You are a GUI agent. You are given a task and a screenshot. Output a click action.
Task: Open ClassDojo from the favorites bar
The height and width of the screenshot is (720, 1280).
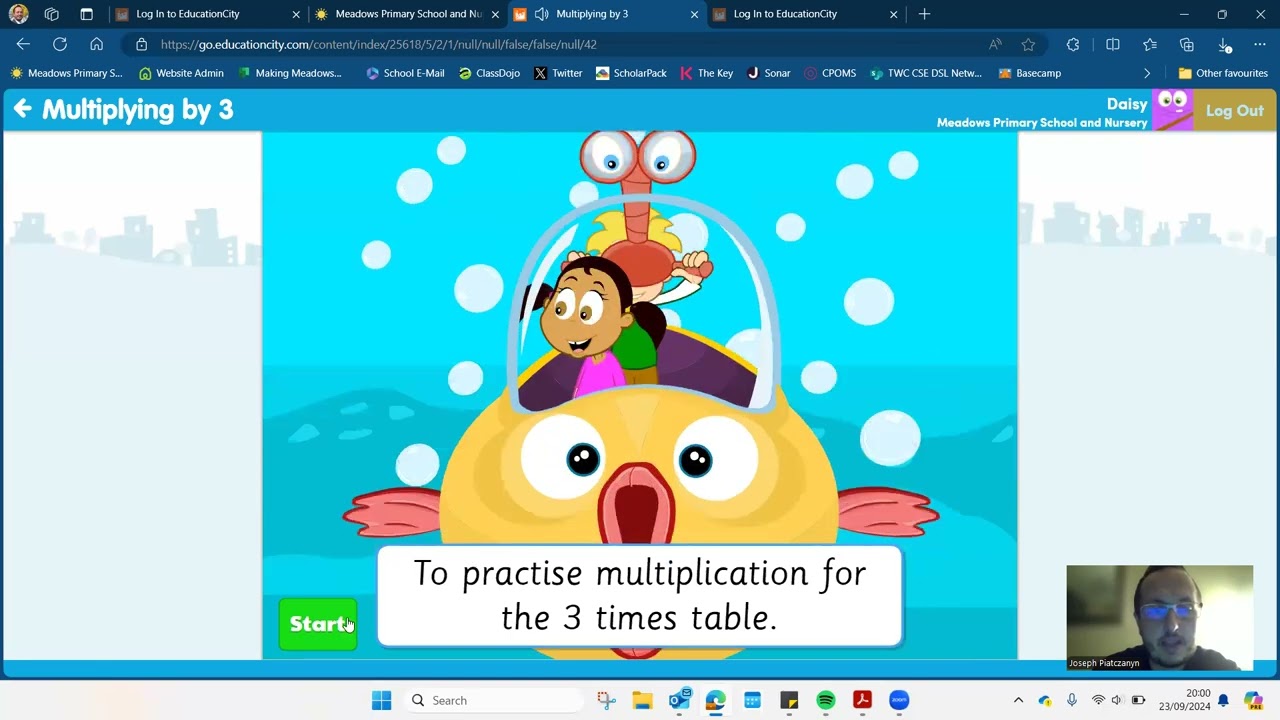[489, 73]
